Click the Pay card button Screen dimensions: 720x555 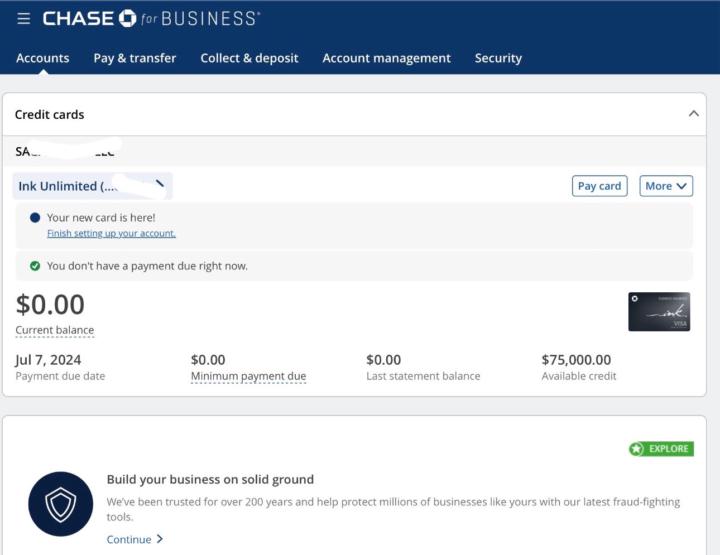pos(599,186)
